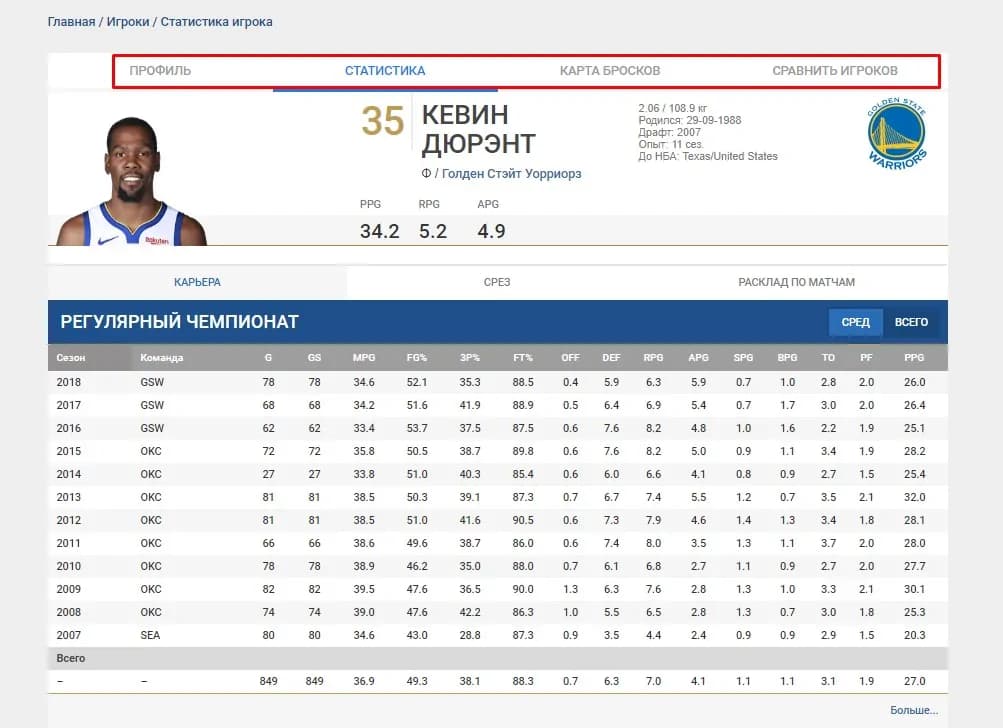
Task: Click the Больше... link
Action: tap(913, 710)
